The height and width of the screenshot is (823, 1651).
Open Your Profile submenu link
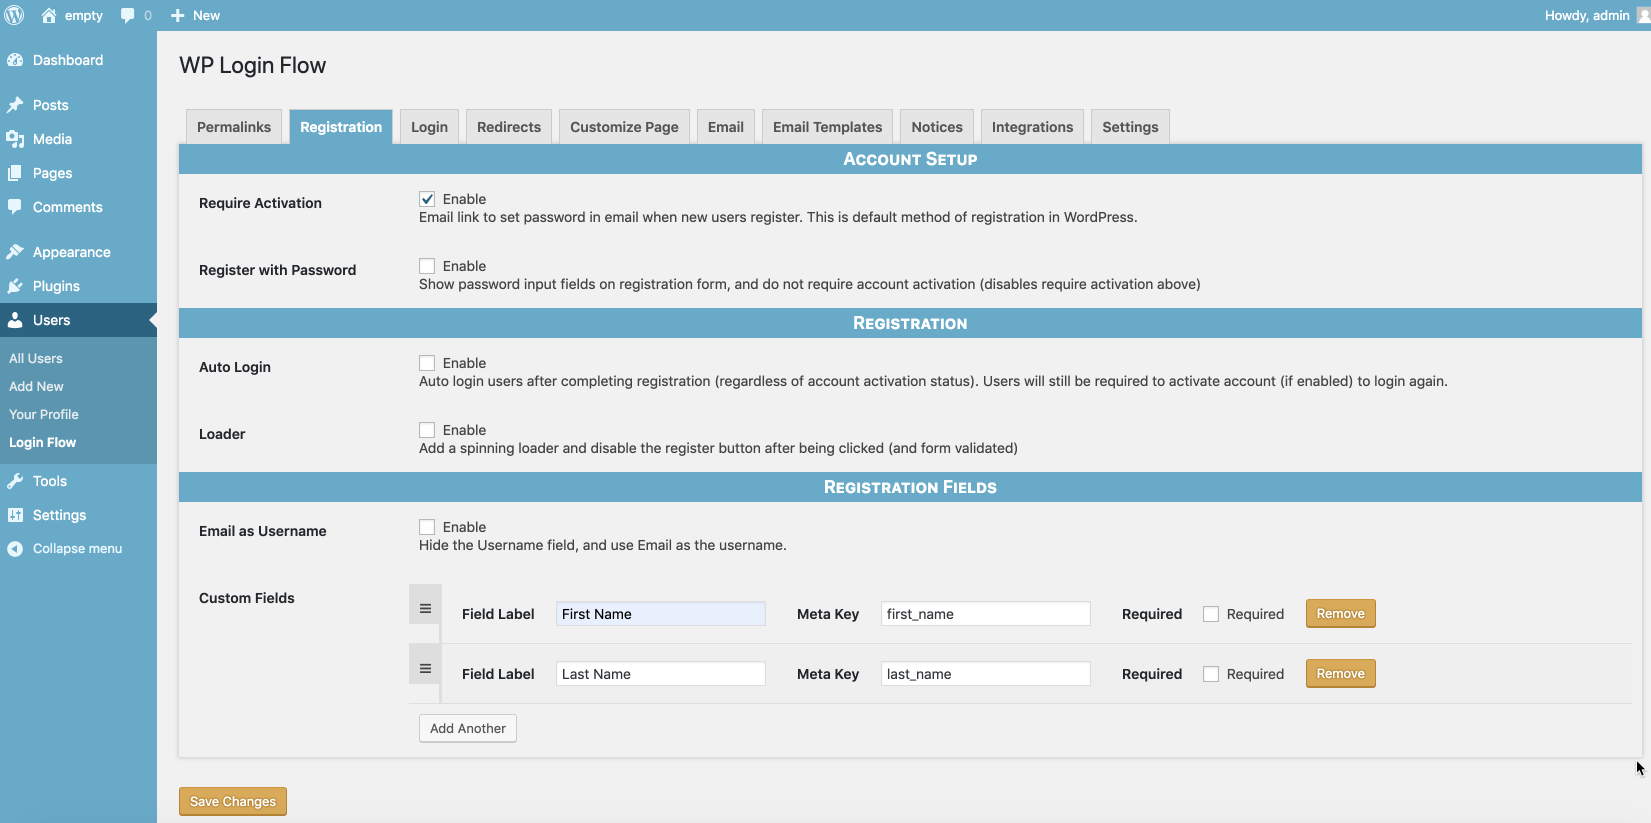[x=44, y=414]
